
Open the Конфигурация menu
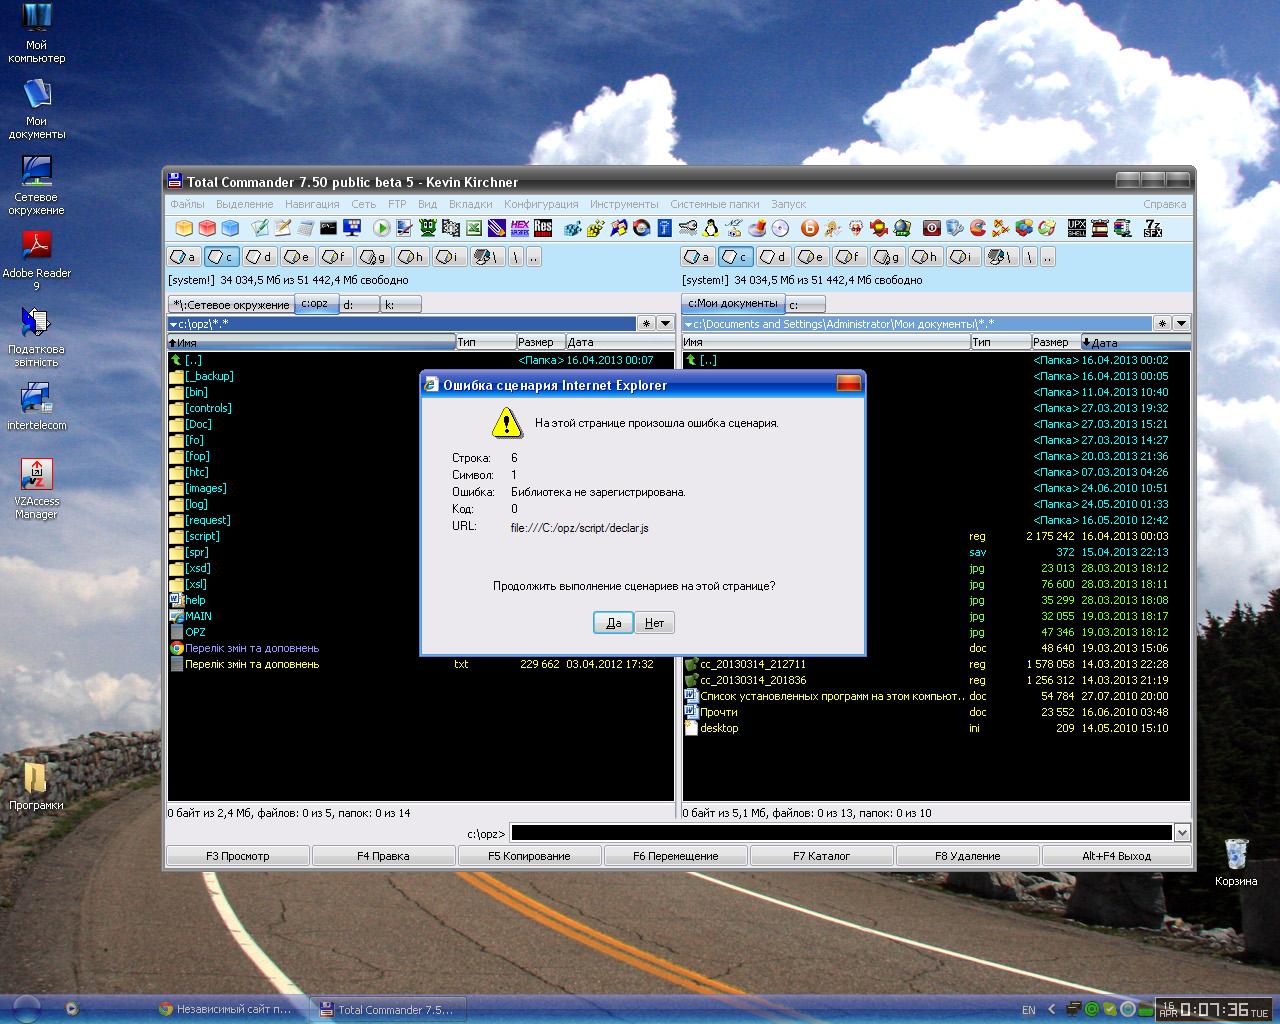pos(540,204)
